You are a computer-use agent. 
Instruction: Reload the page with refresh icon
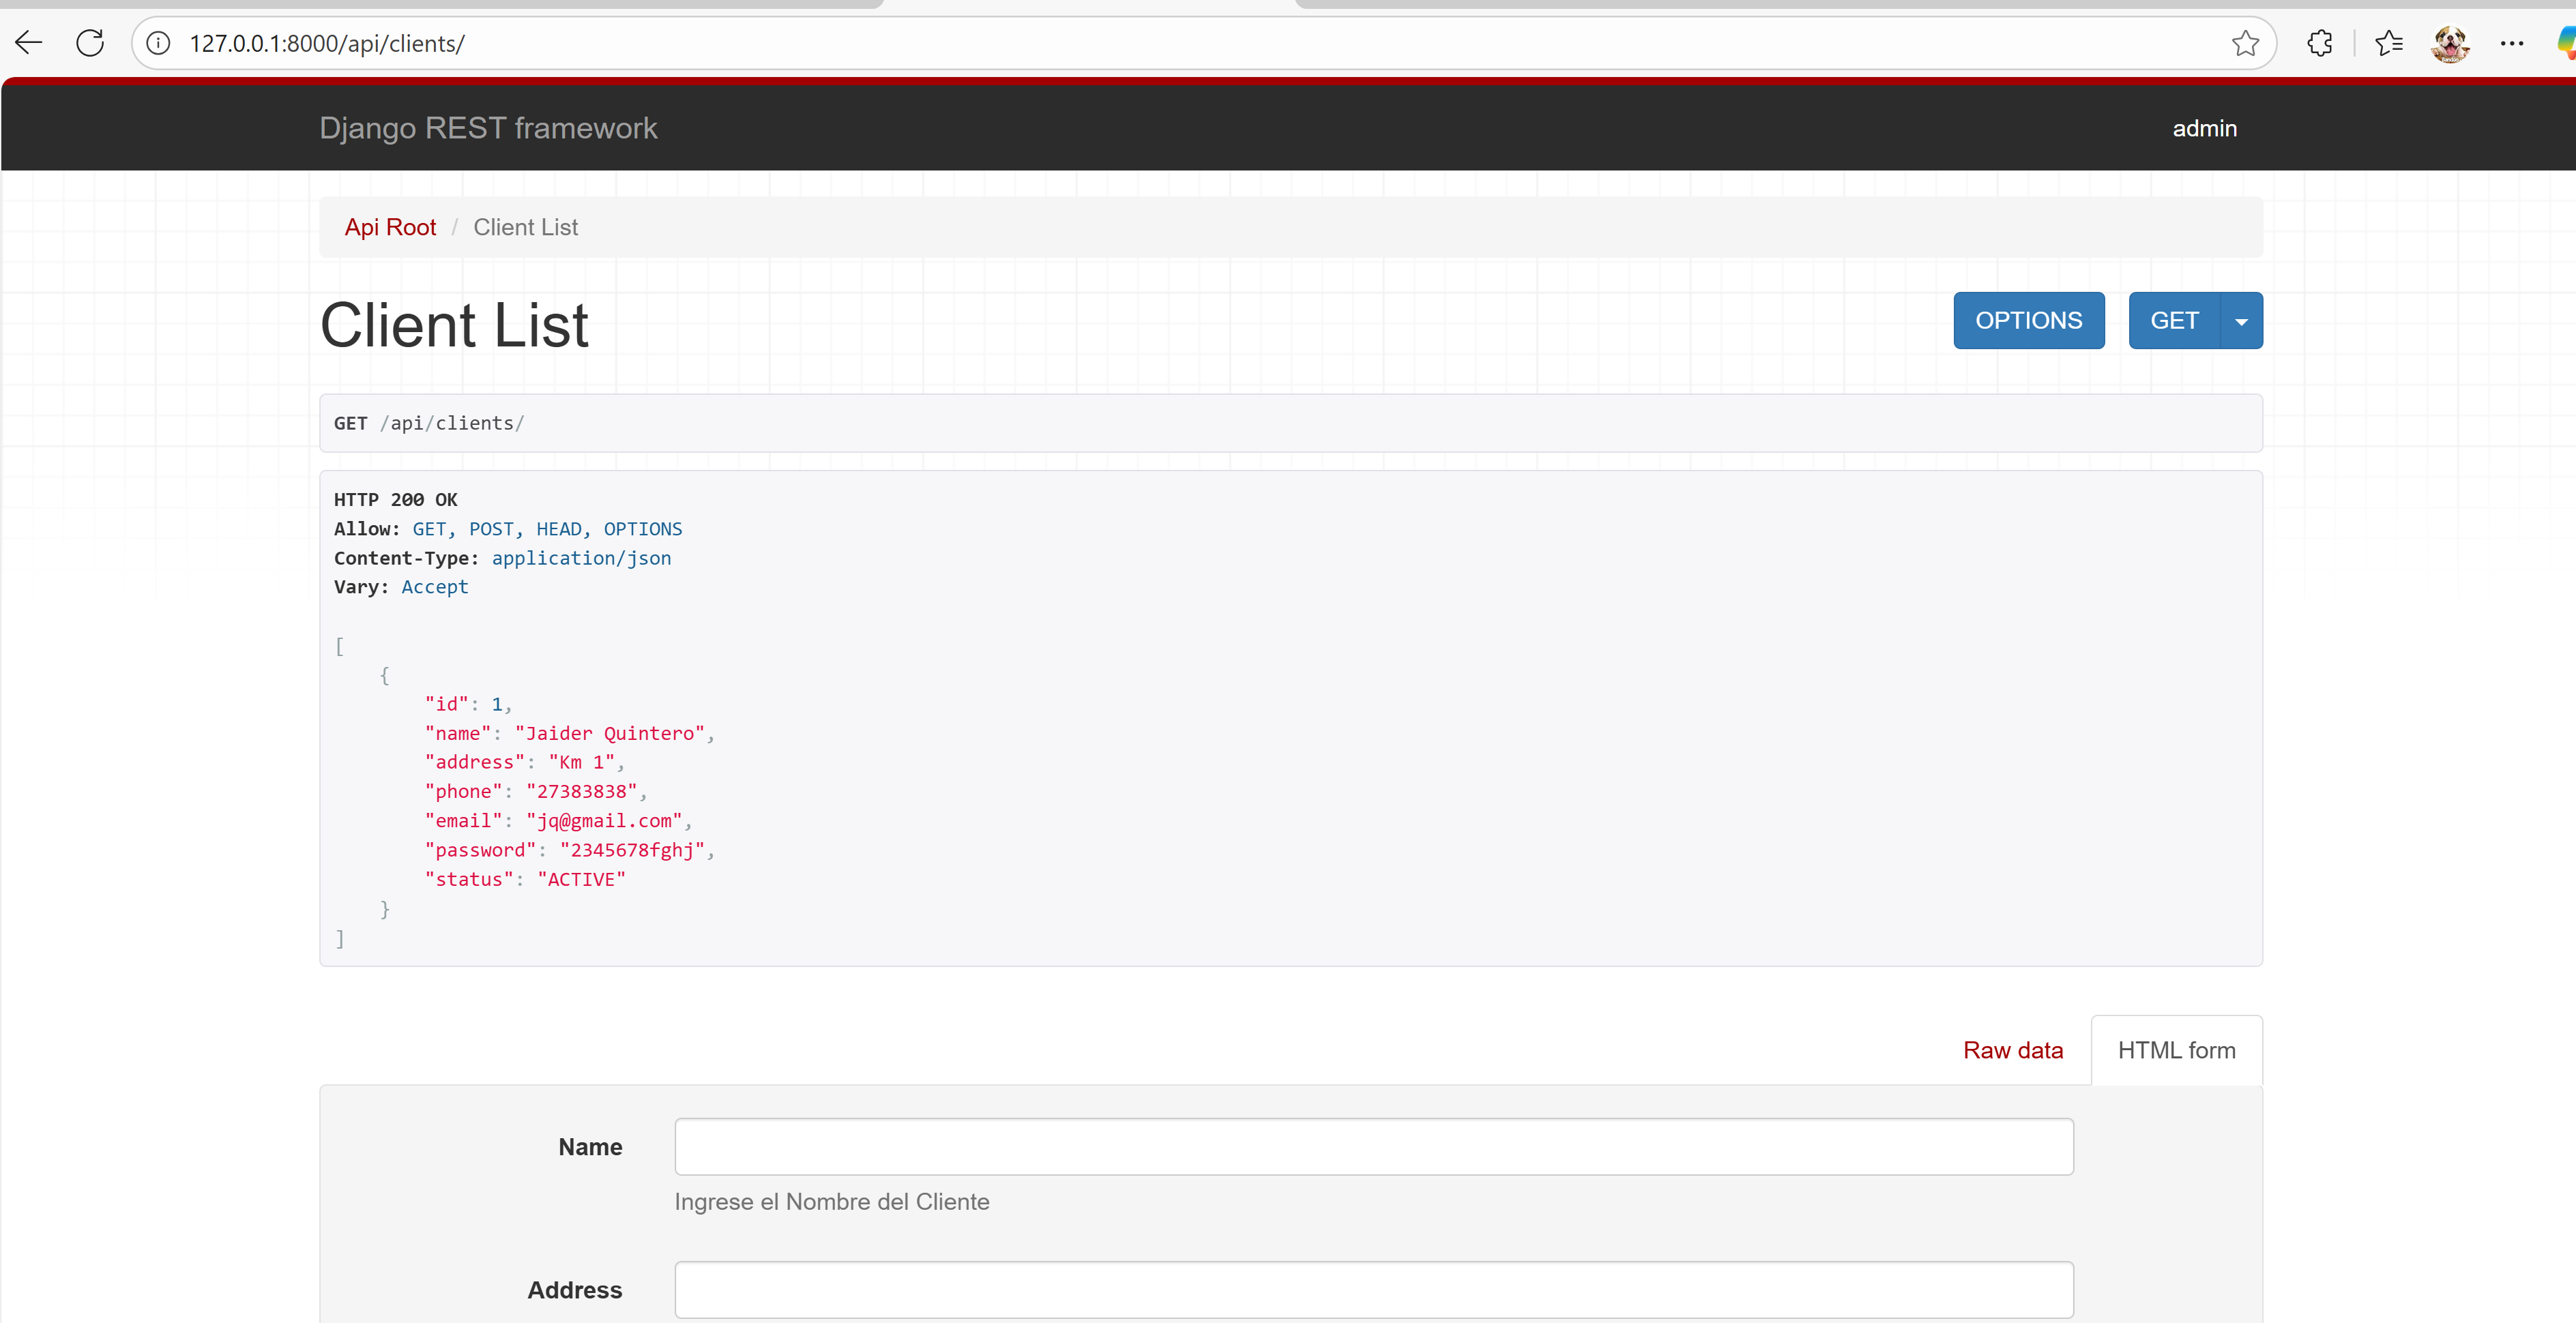coord(90,43)
